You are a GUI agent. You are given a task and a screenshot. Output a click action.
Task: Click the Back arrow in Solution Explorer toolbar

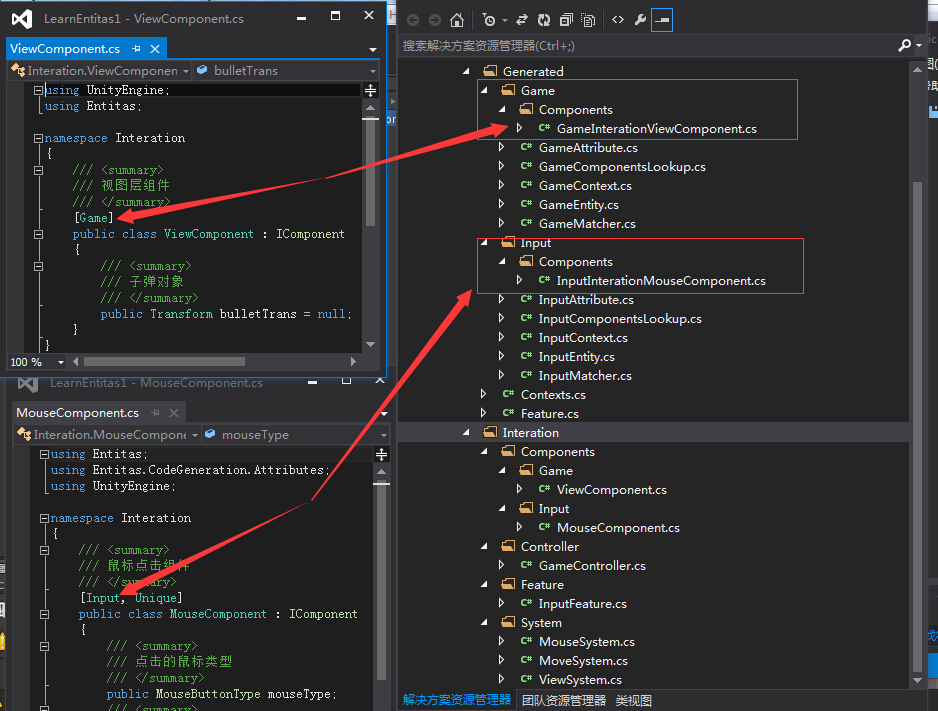tap(413, 20)
